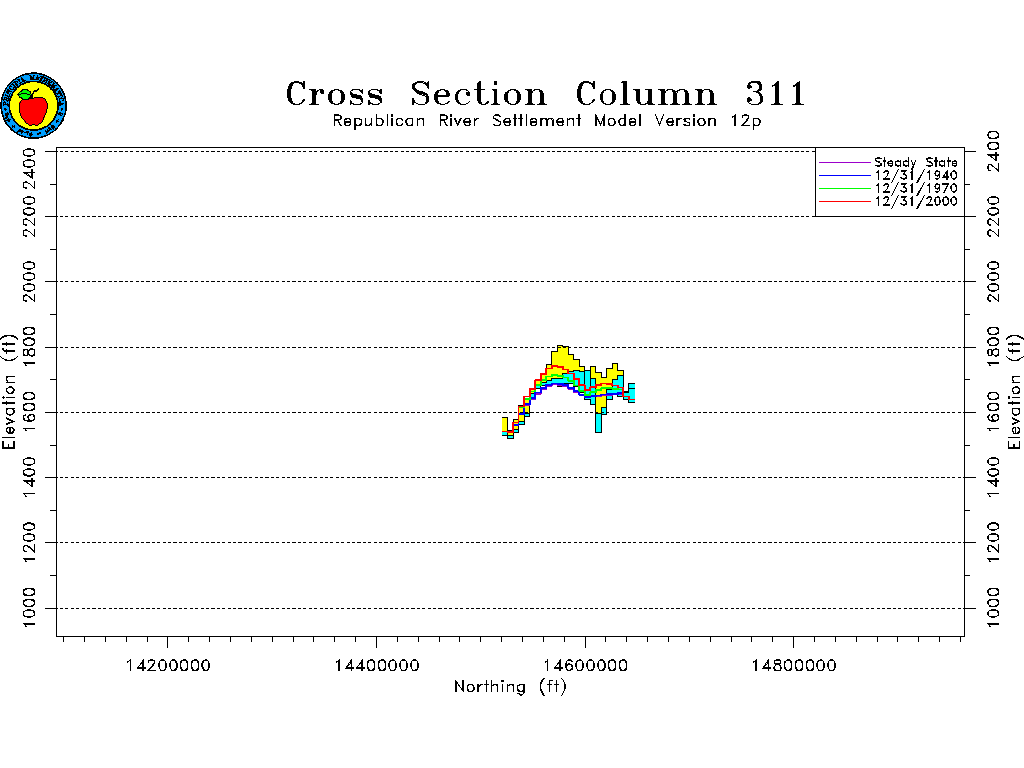
Task: Click the green 12/31/1970 legend line
Action: (844, 188)
